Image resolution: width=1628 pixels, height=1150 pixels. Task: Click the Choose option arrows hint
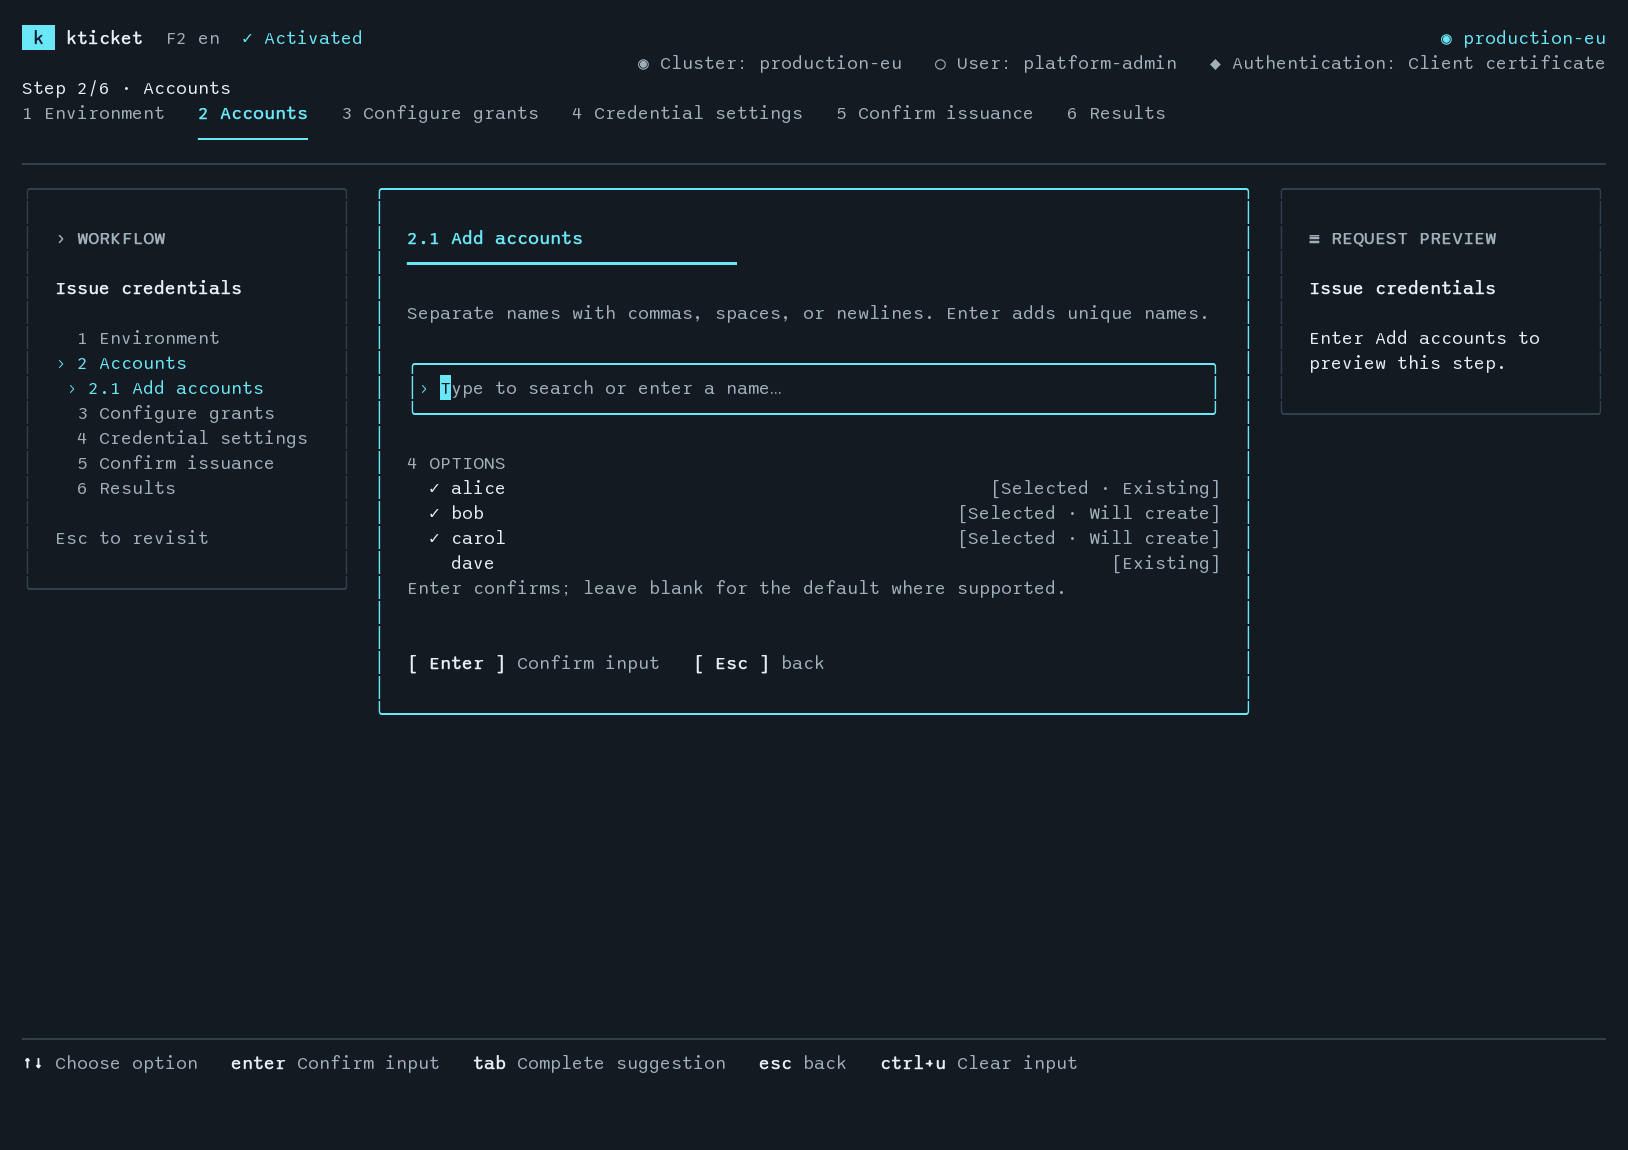point(110,1063)
